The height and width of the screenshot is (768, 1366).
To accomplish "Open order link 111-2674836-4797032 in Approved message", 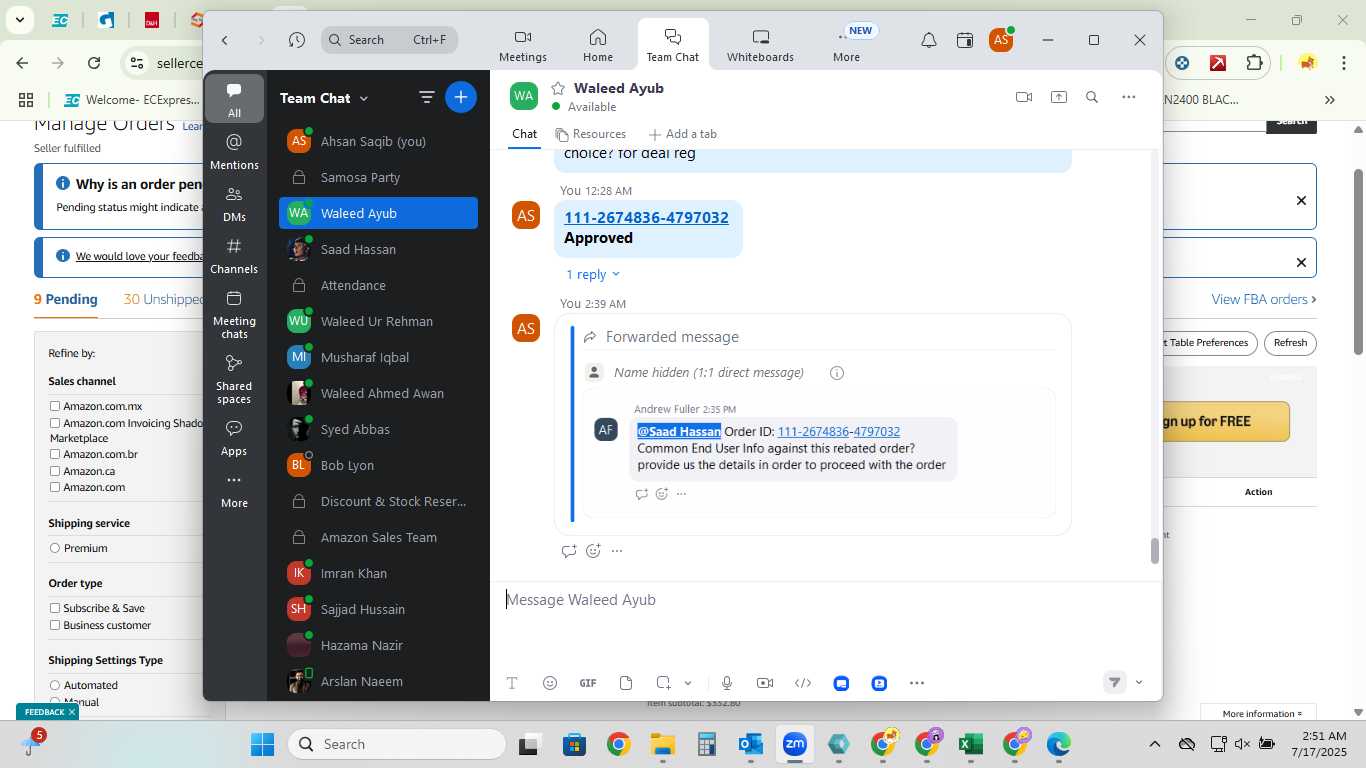I will (x=646, y=217).
